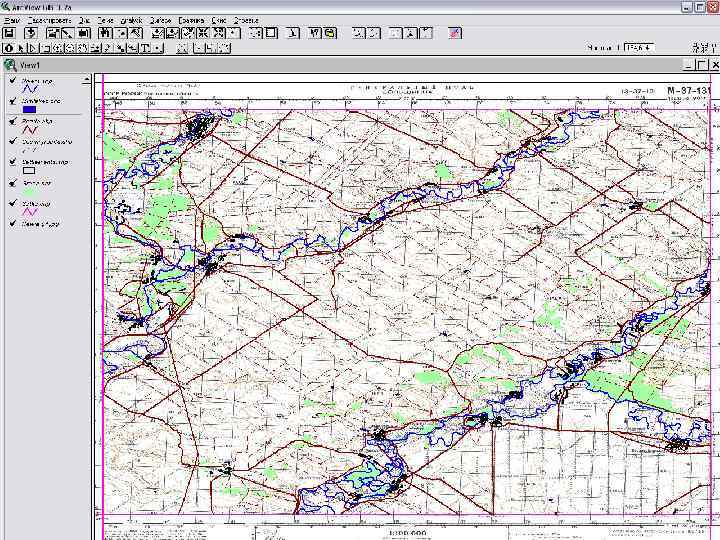Select the Select Feature tool
This screenshot has height=540, width=720.
coord(45,48)
